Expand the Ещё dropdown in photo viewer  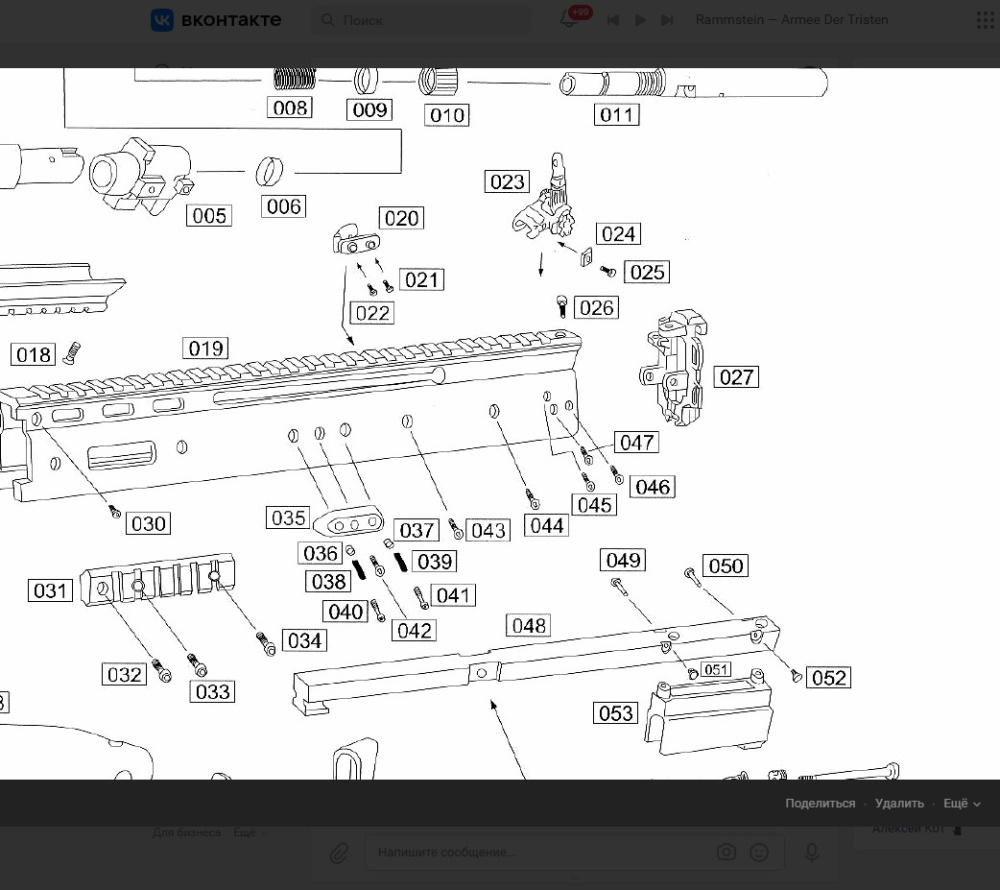pos(962,803)
